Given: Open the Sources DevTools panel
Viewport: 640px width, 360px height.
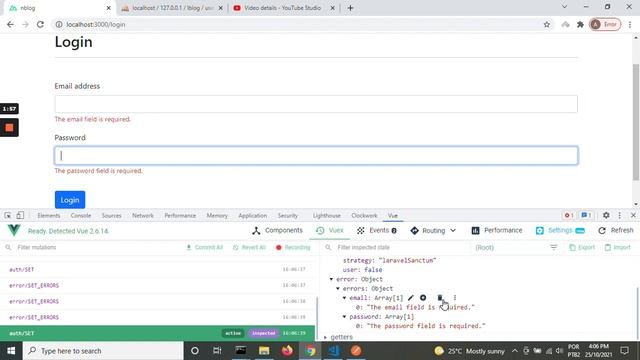Looking at the screenshot, I should tap(111, 216).
